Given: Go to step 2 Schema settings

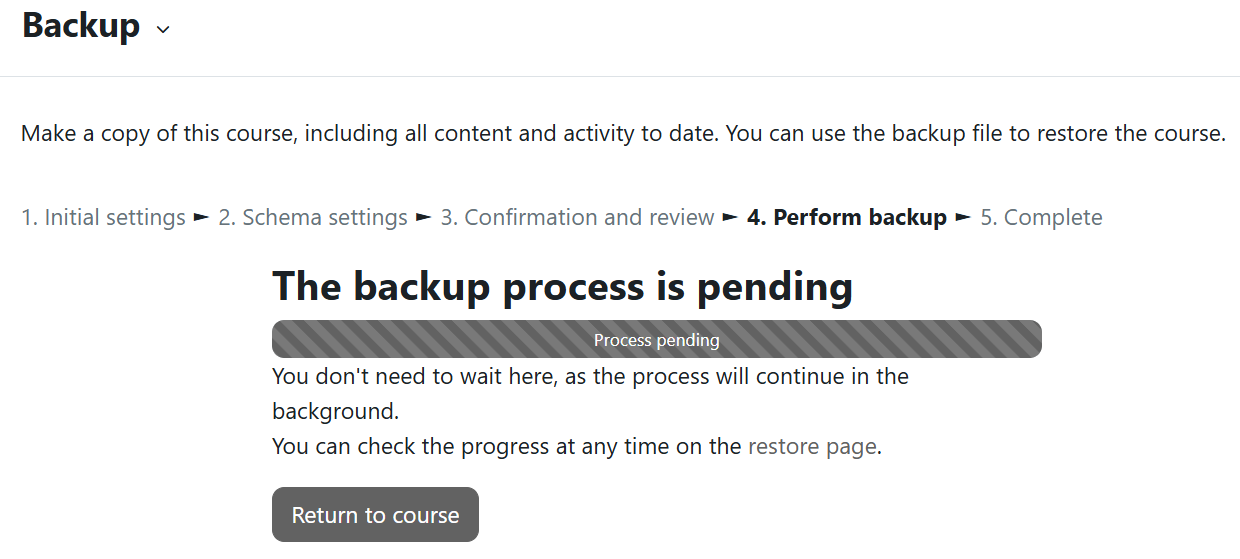Looking at the screenshot, I should click(313, 217).
